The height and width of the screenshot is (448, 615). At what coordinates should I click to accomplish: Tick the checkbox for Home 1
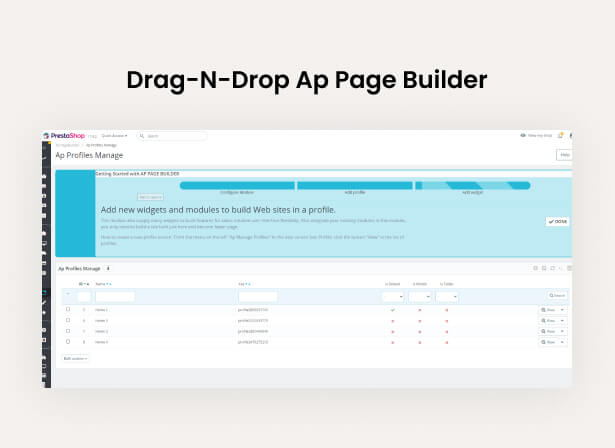point(68,310)
